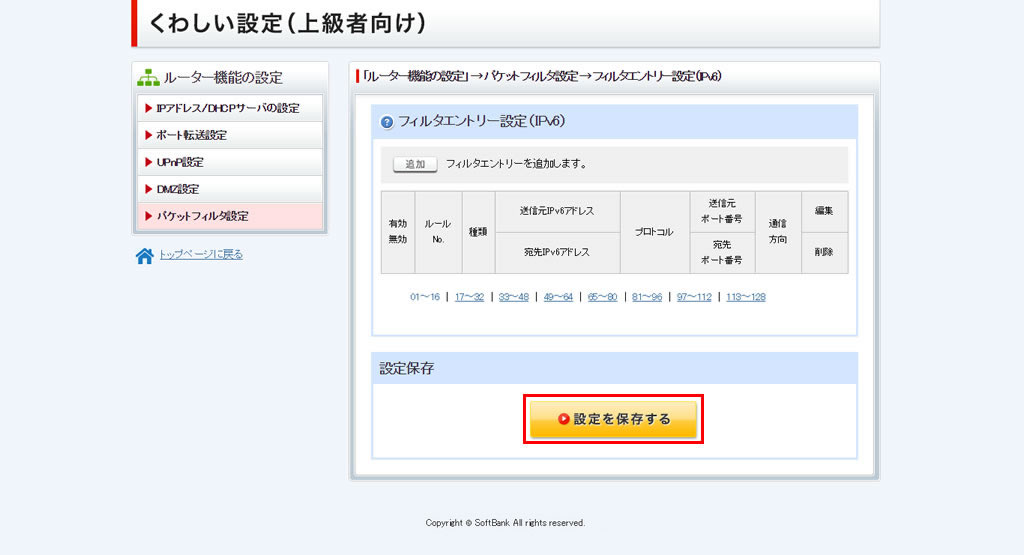Go to entries page 81~96
This screenshot has width=1024, height=555.
tap(647, 297)
